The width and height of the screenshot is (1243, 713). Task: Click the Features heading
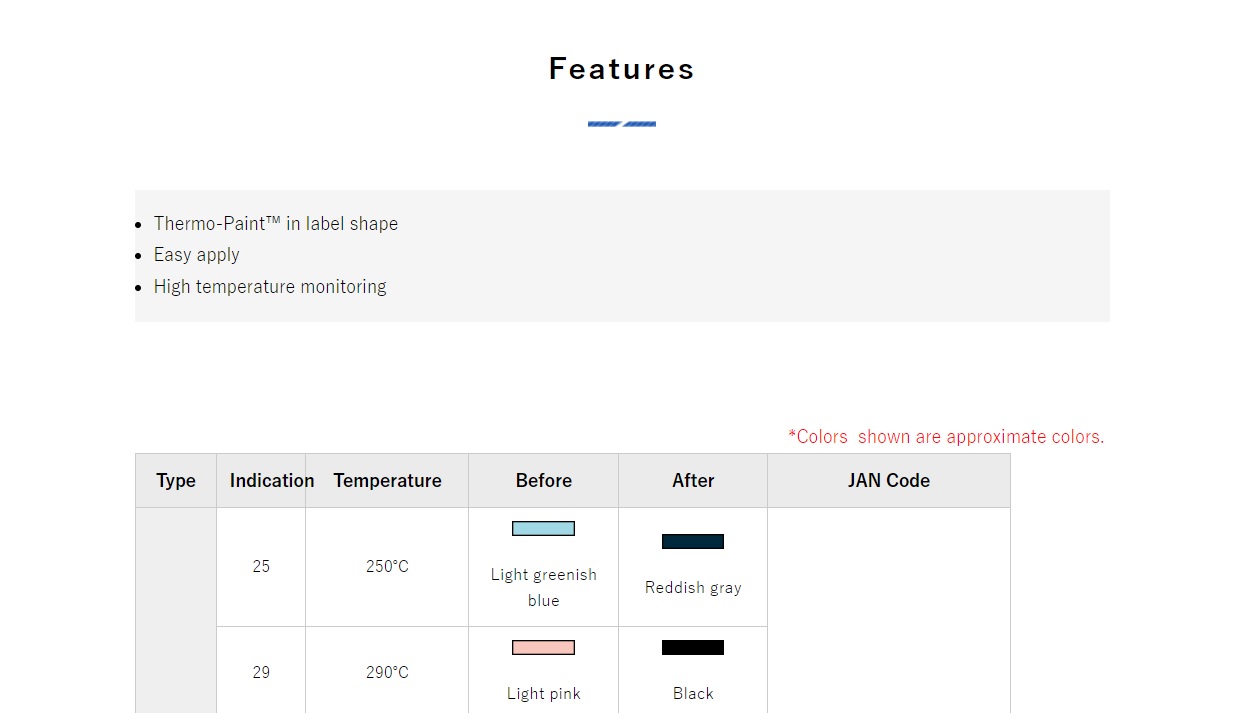click(621, 69)
